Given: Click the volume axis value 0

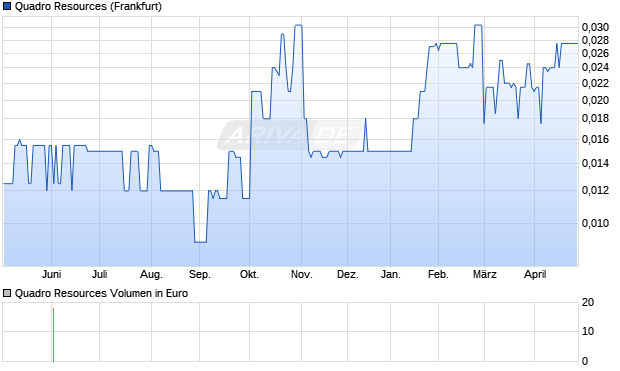Looking at the screenshot, I should [585, 361].
